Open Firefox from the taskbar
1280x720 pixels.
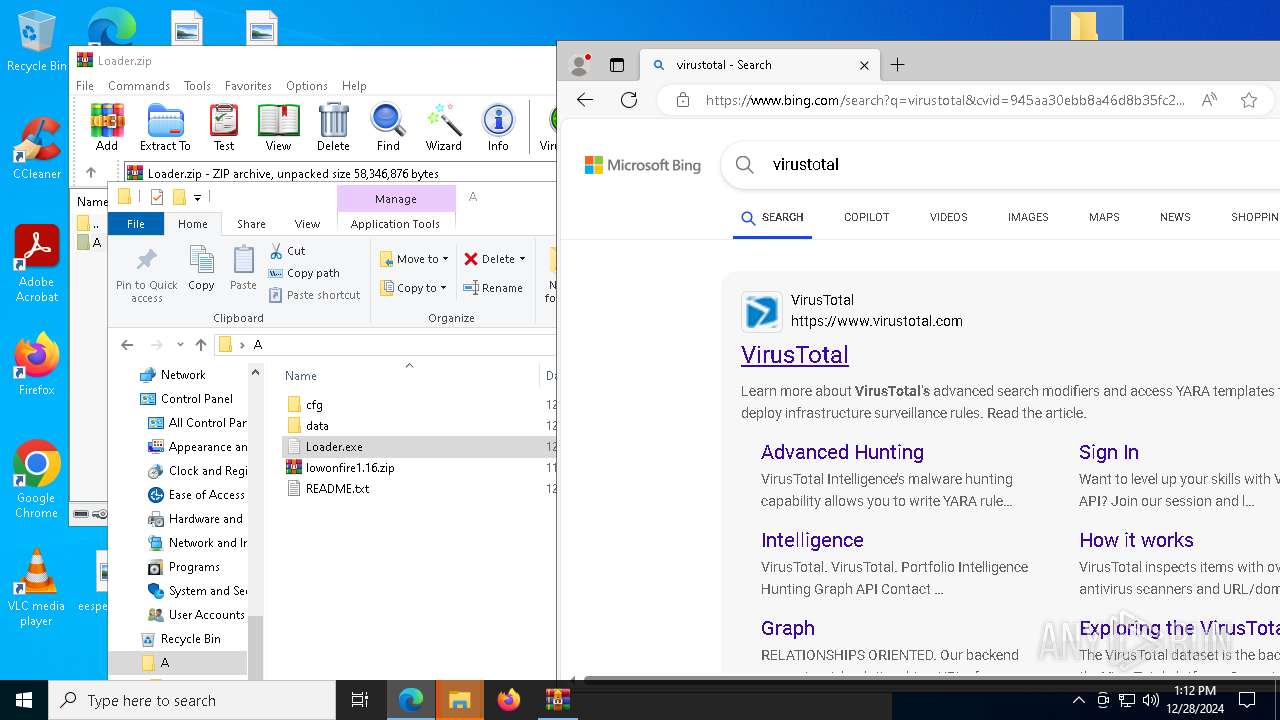(508, 700)
